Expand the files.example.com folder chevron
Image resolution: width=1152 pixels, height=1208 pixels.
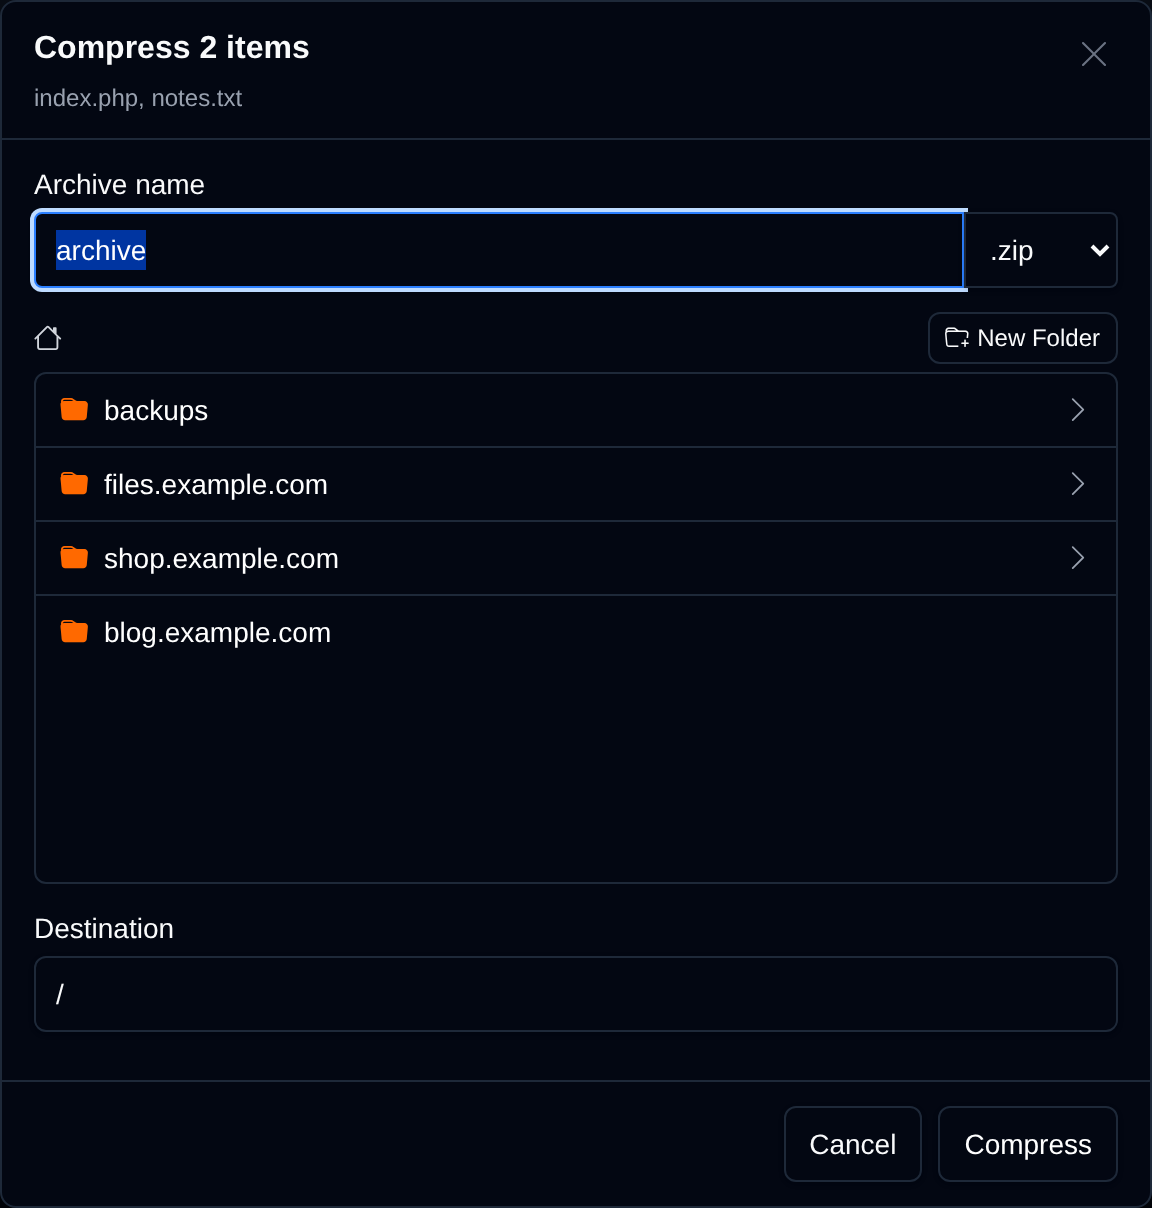[1078, 484]
